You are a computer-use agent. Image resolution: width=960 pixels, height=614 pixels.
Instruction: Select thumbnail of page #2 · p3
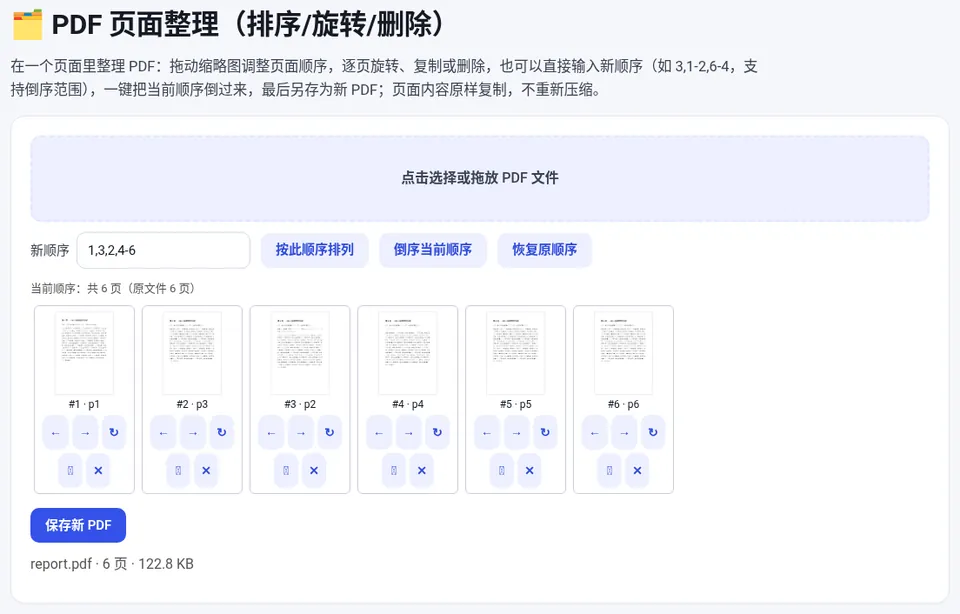192,353
